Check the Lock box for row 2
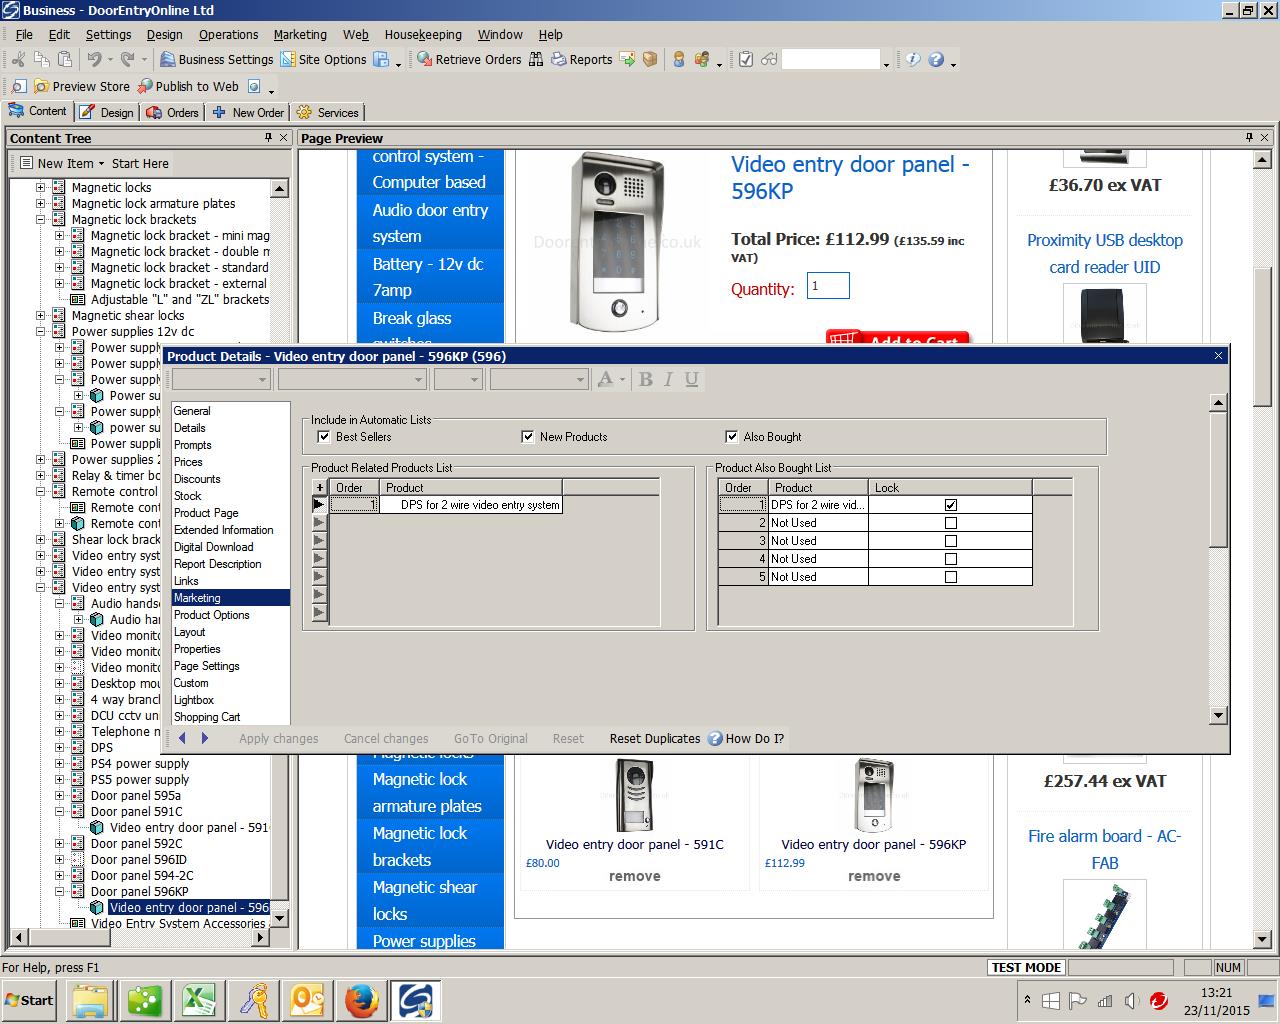This screenshot has height=1024, width=1280. coord(950,523)
